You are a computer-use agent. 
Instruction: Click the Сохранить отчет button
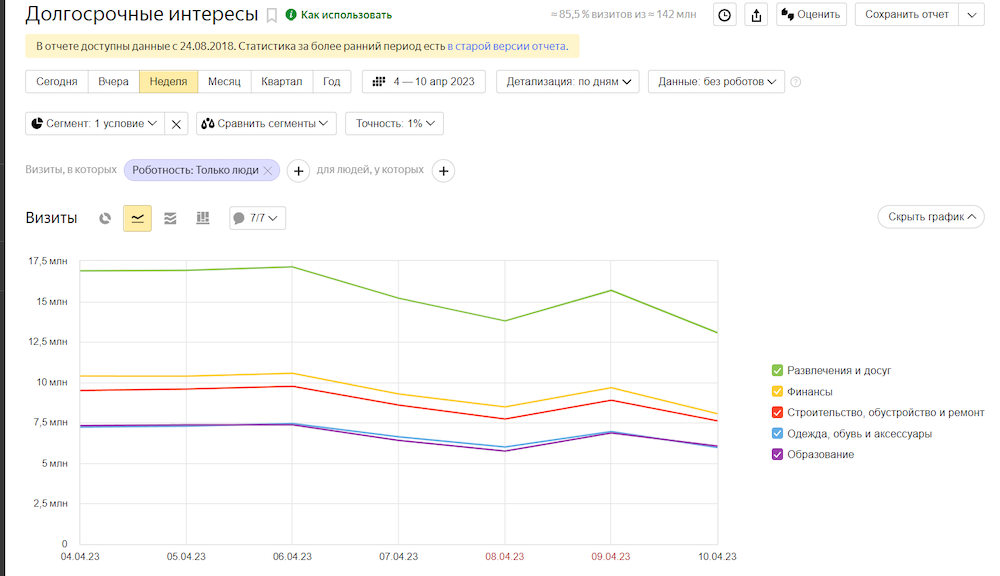[x=906, y=15]
